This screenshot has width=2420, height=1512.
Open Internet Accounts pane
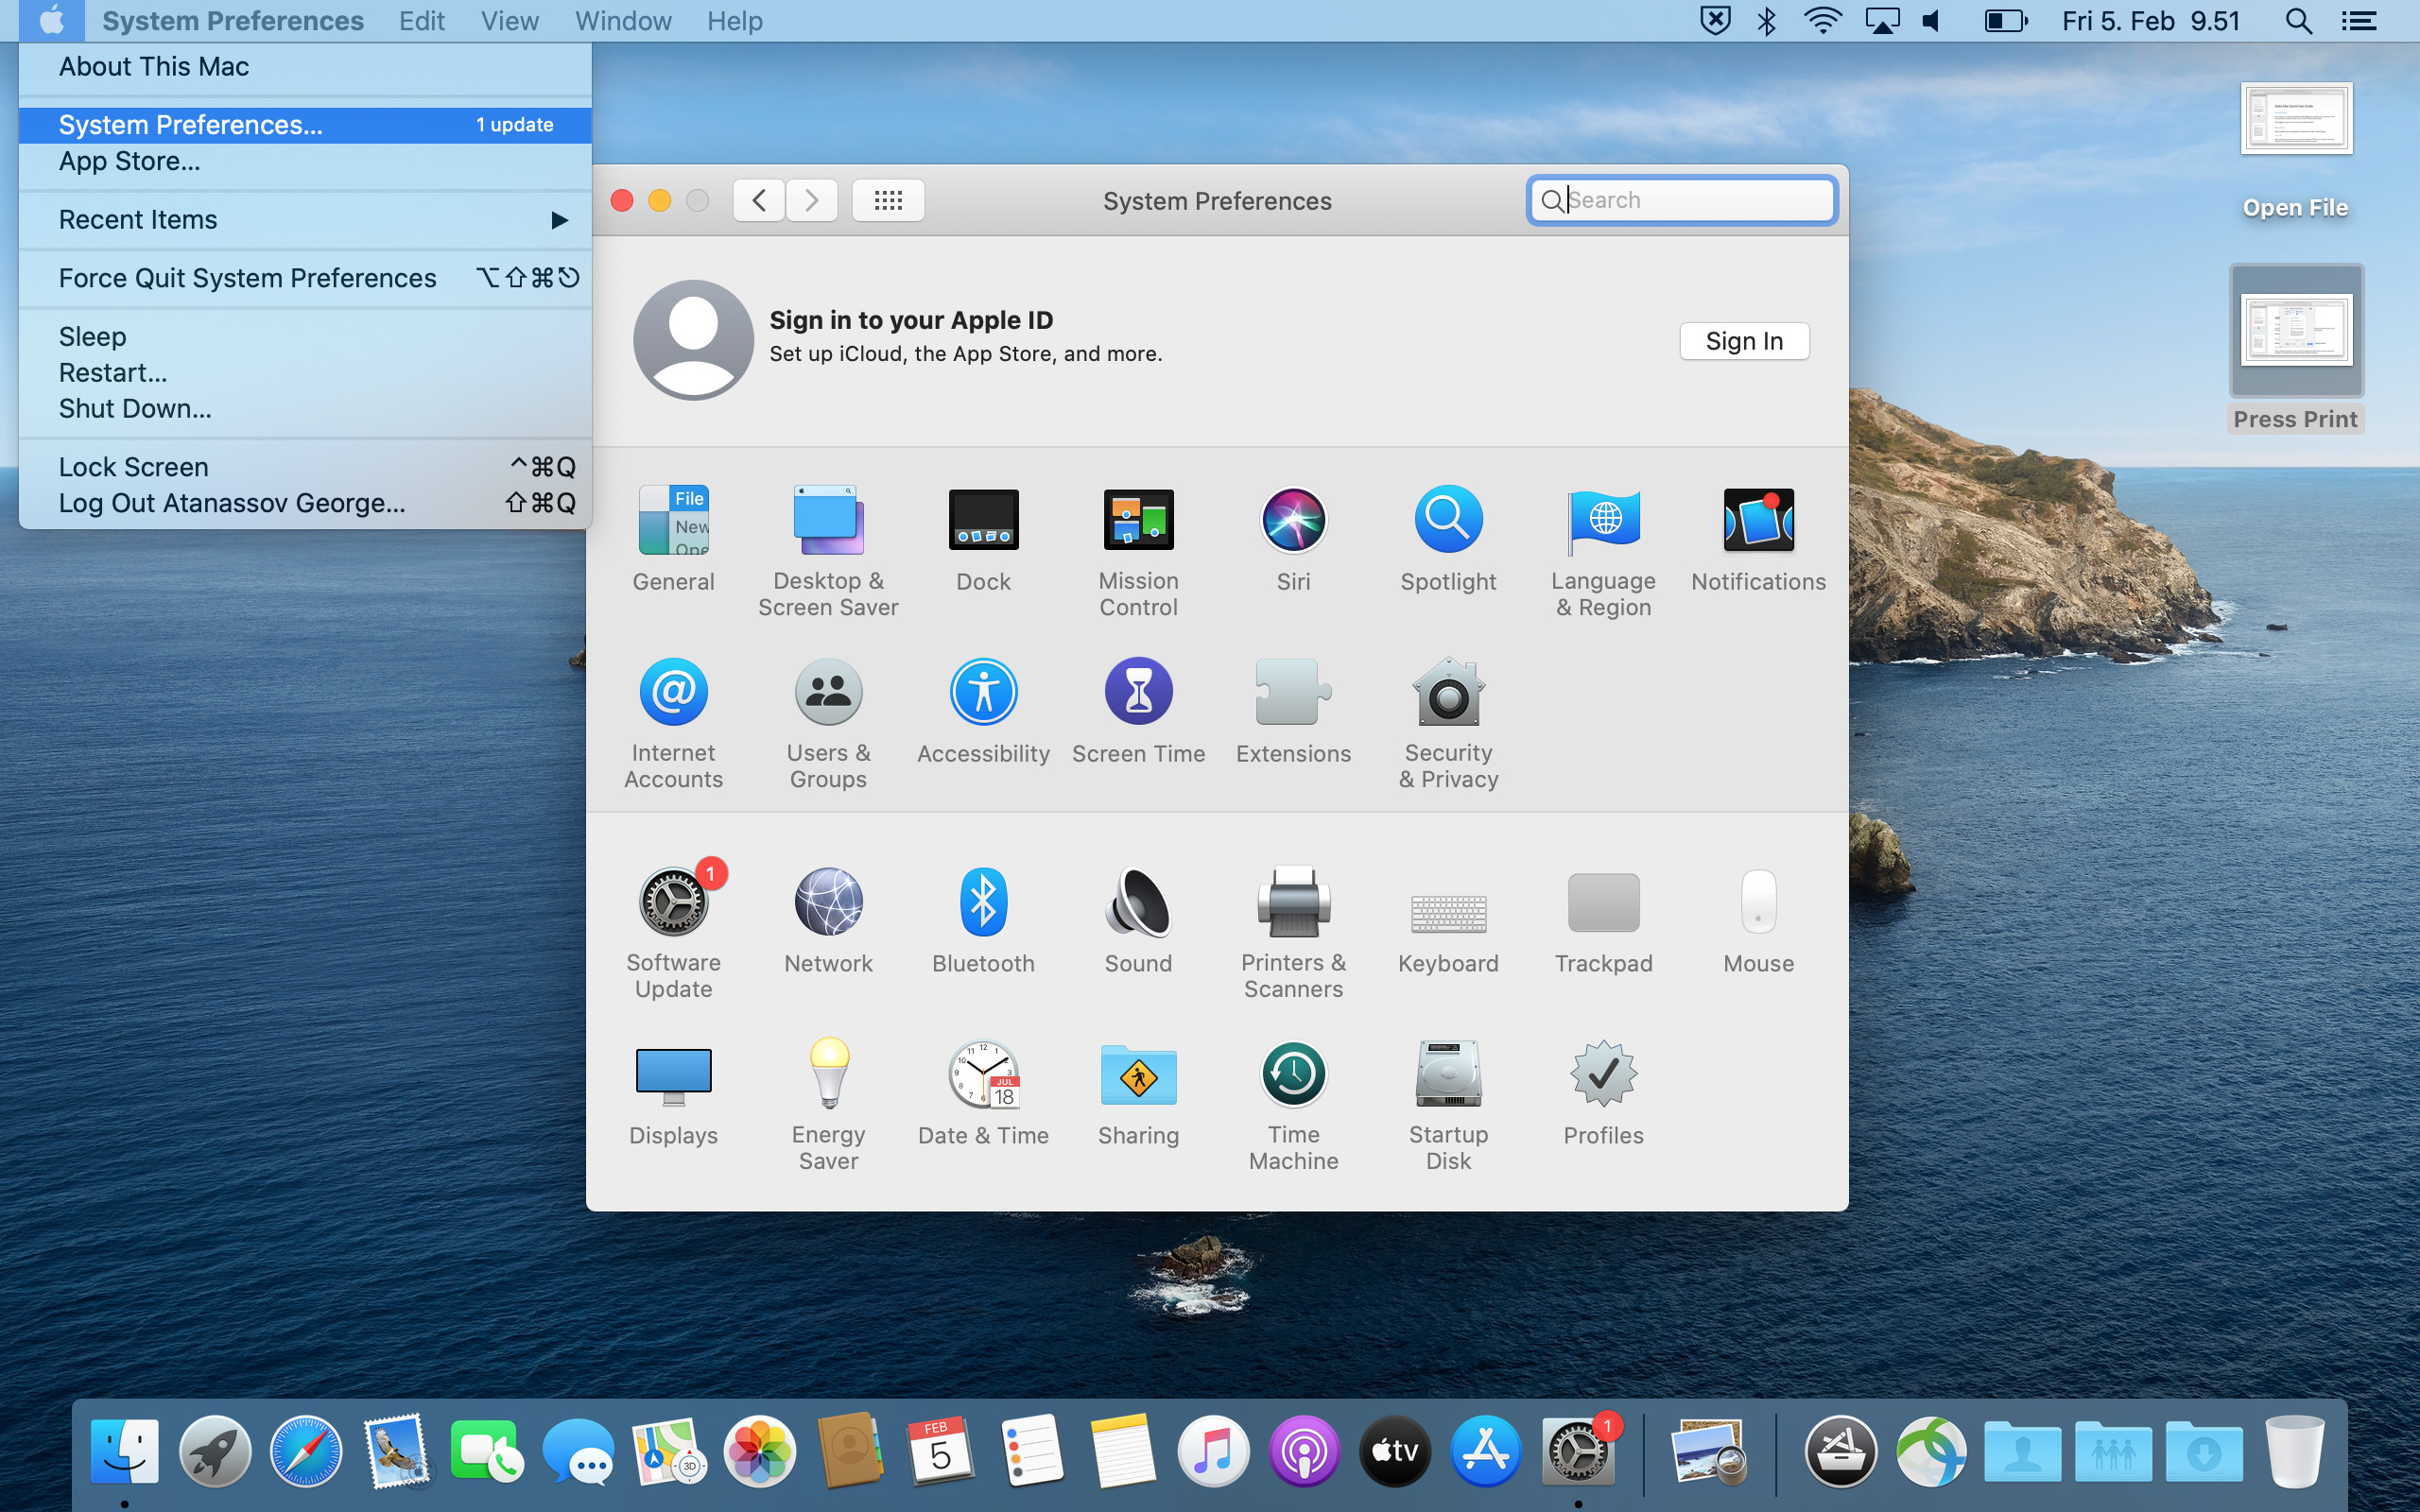673,723
